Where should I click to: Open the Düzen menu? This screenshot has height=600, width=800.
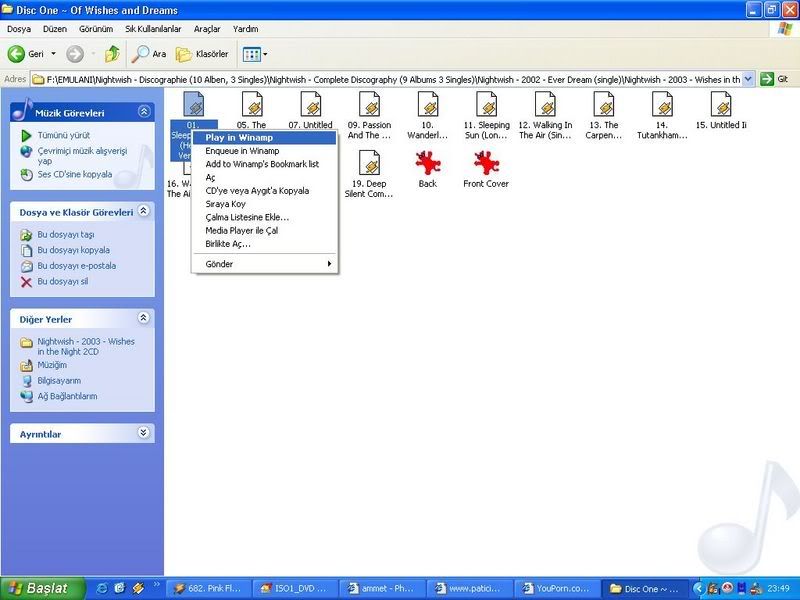pos(55,29)
